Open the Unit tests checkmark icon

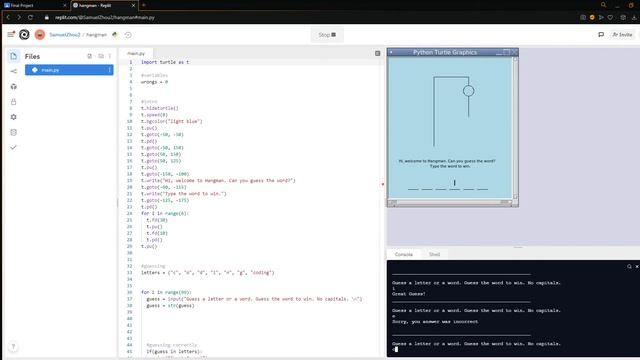13,147
